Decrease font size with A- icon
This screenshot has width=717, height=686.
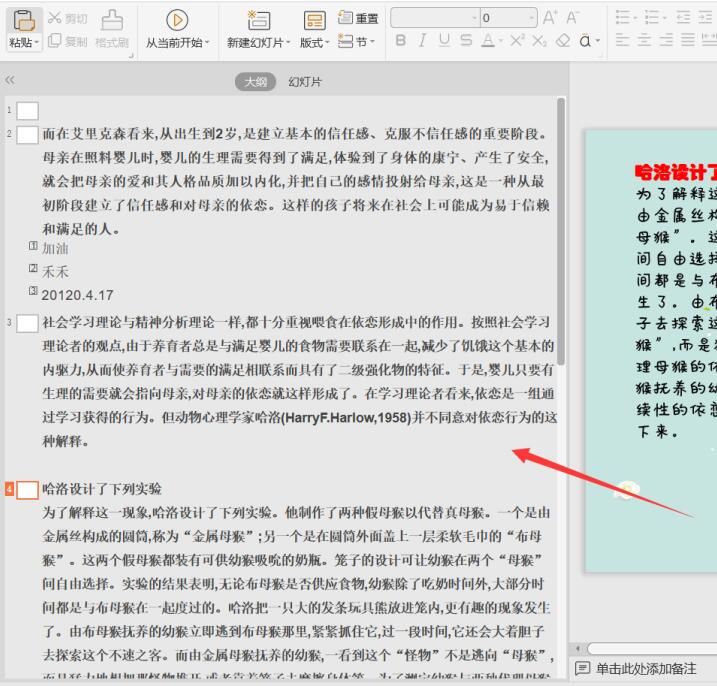click(573, 18)
